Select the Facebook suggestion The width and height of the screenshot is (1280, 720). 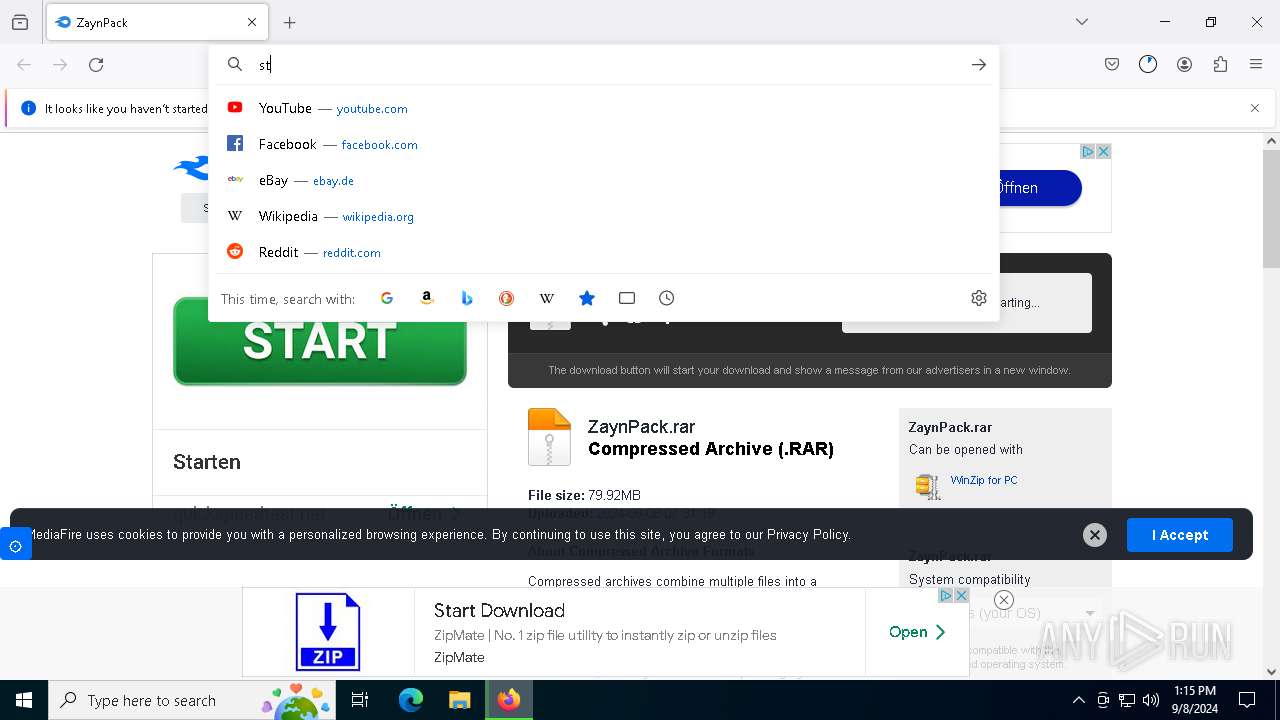tap(604, 144)
